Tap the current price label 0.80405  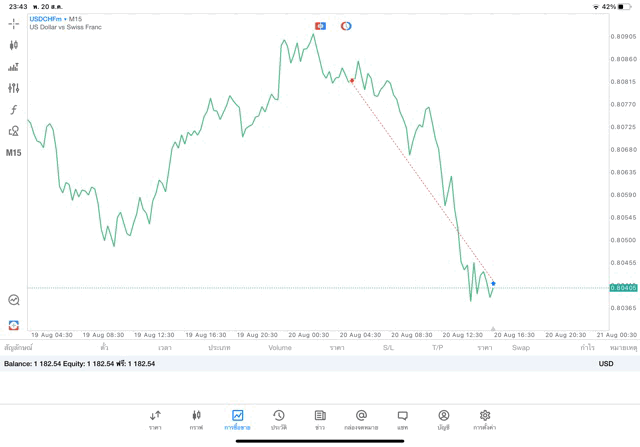pyautogui.click(x=623, y=288)
